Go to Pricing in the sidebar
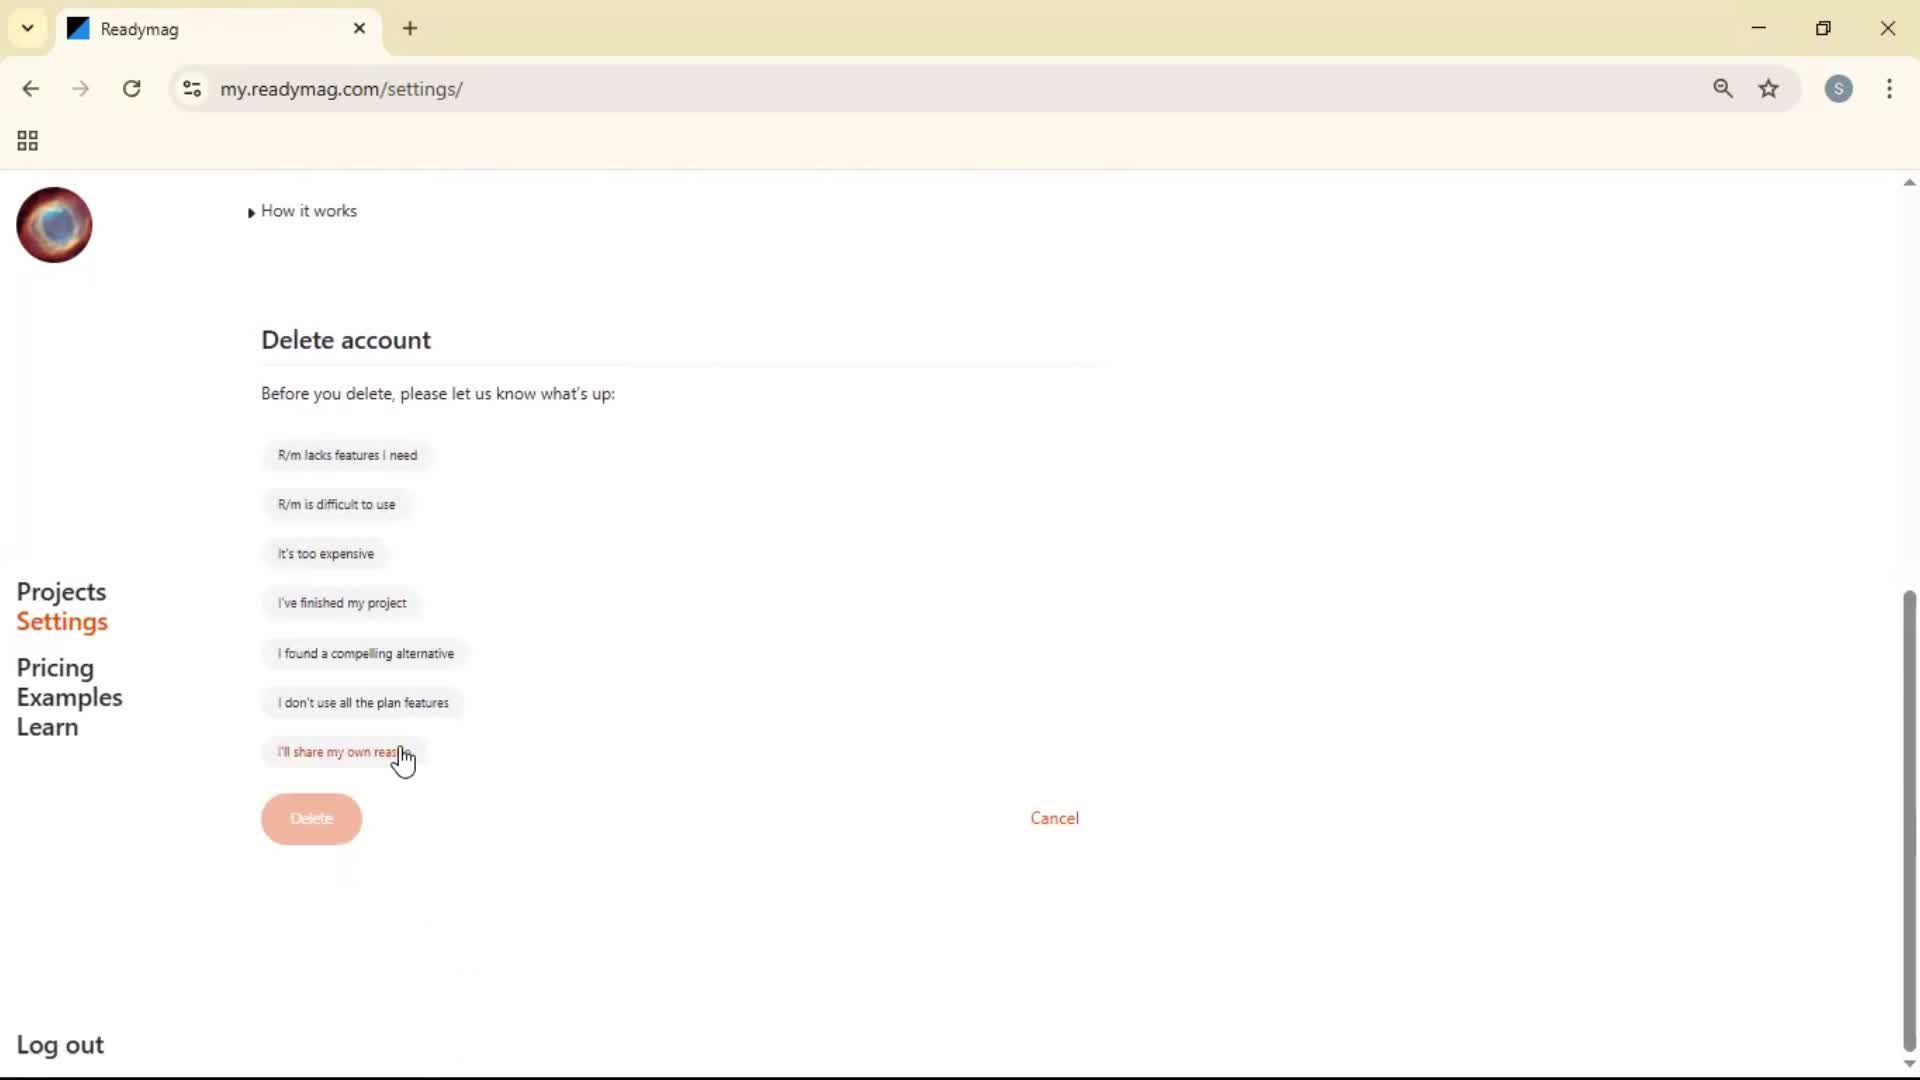1920x1080 pixels. (55, 668)
